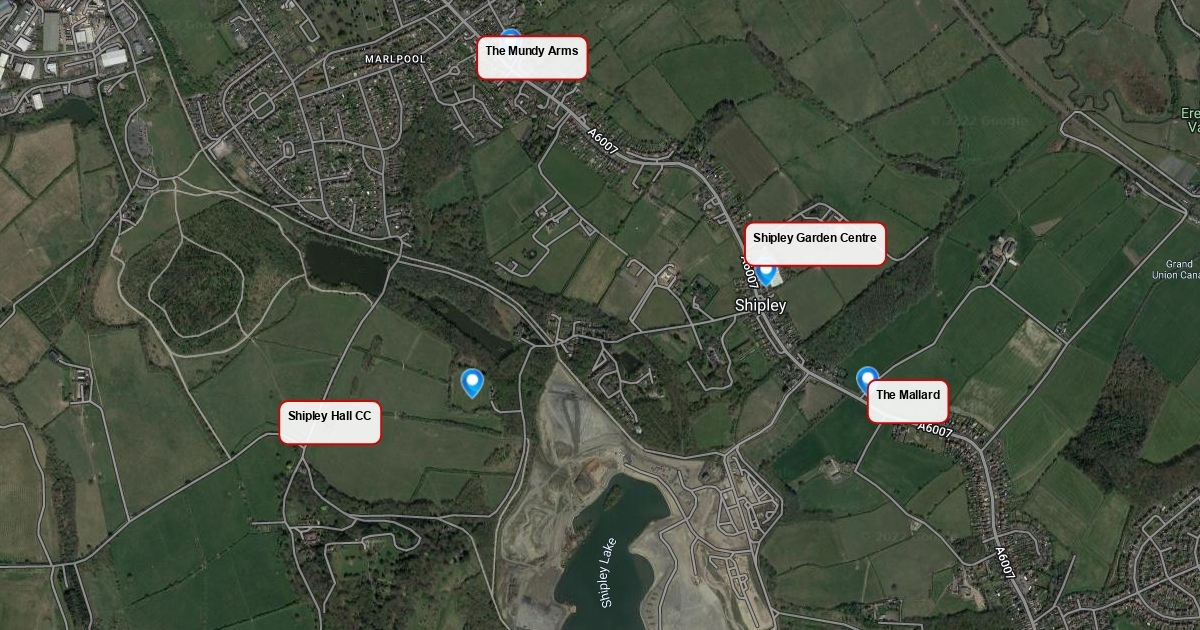
Task: Click the blue pin under Shipley Garden Centre label
Action: [x=767, y=273]
